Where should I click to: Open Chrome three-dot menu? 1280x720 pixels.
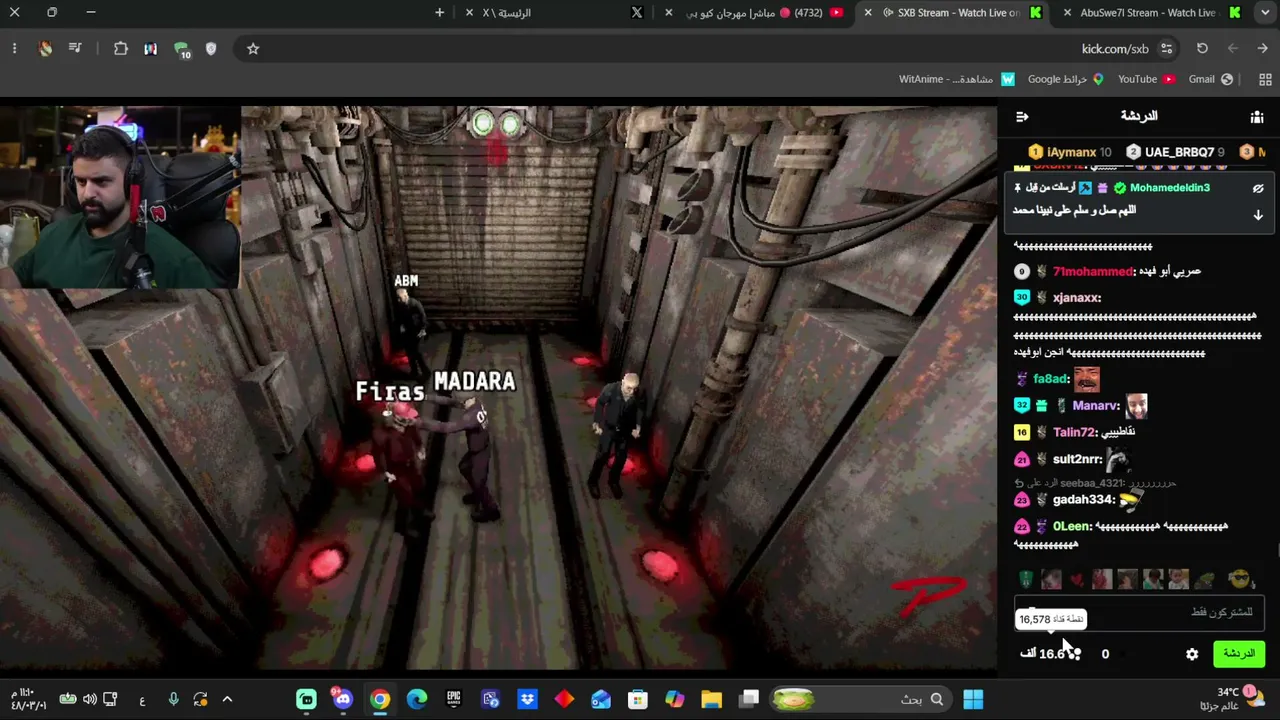(14, 49)
